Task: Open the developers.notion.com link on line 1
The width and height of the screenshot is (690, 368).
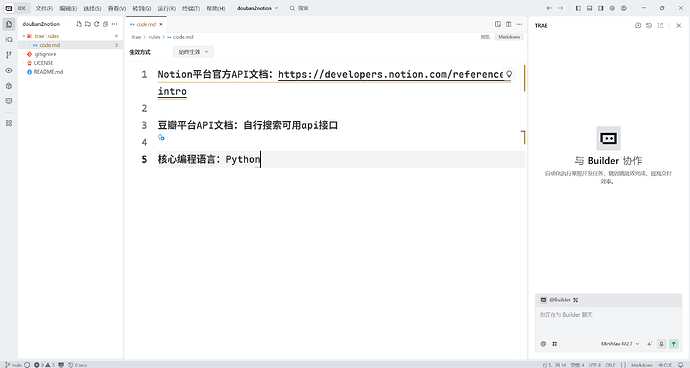Action: 390,74
